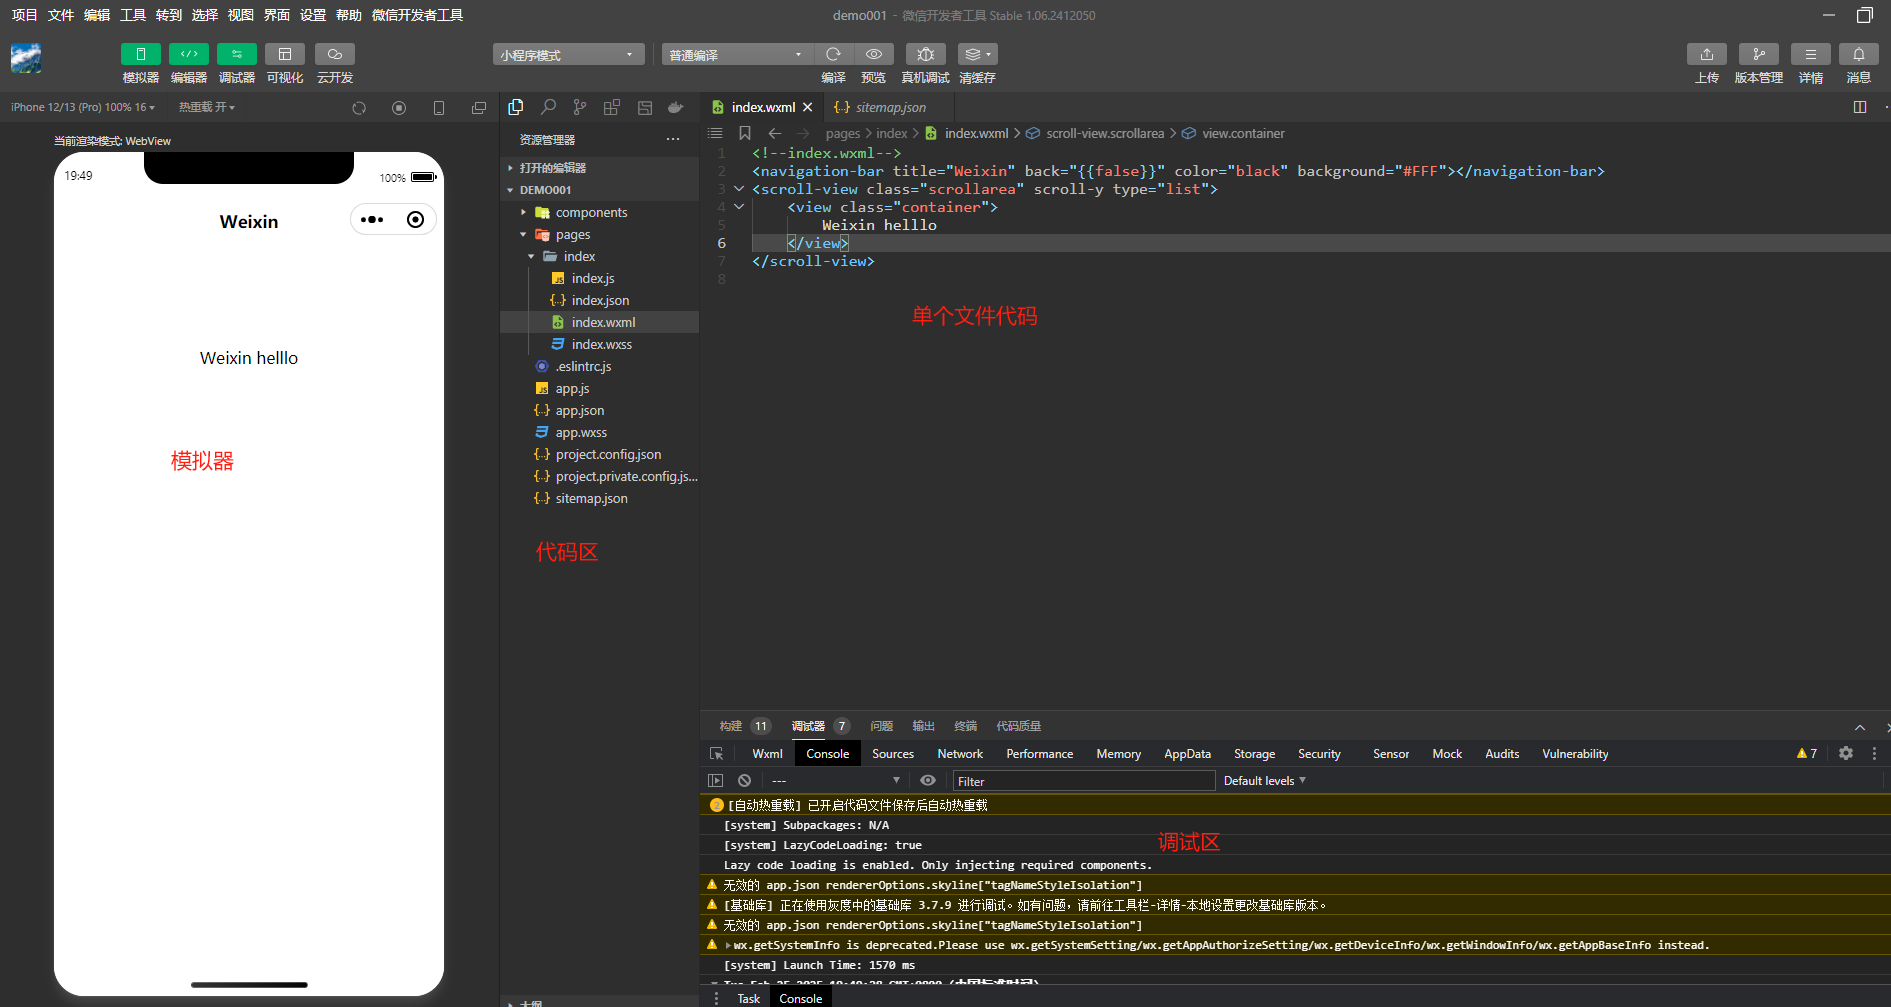This screenshot has height=1007, width=1891.
Task: Click the hot reload setting text
Action: pos(206,107)
